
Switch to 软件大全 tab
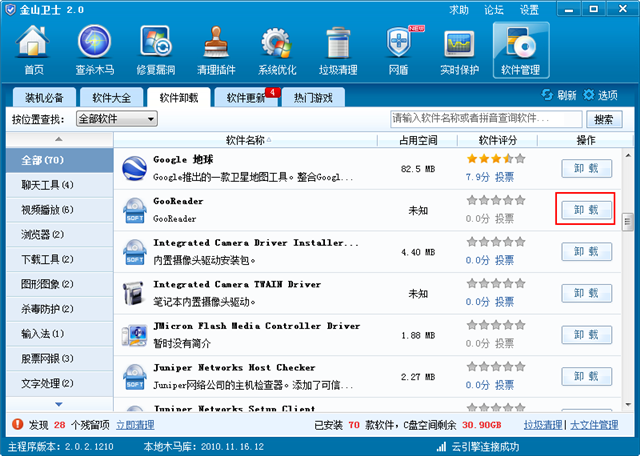tap(111, 98)
